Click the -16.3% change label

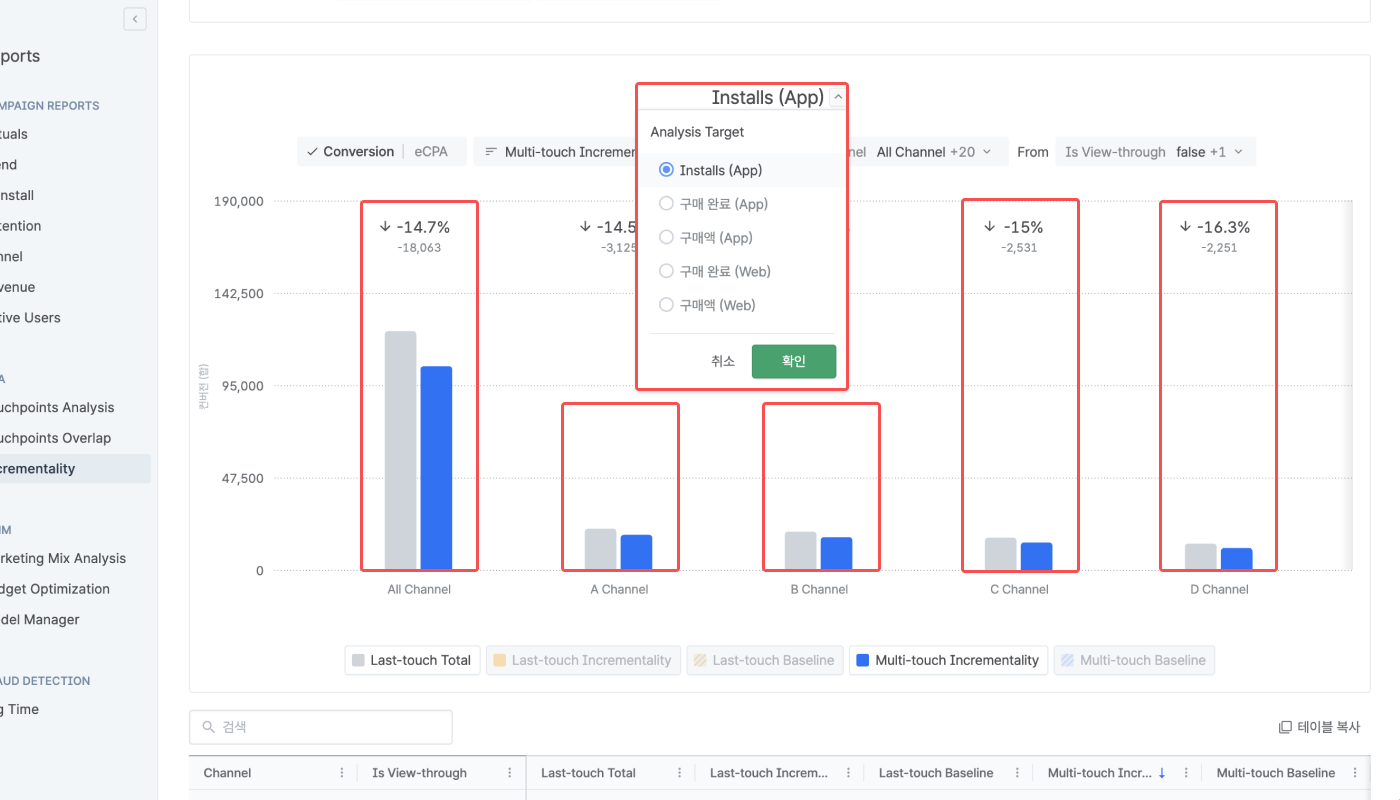pos(1215,227)
